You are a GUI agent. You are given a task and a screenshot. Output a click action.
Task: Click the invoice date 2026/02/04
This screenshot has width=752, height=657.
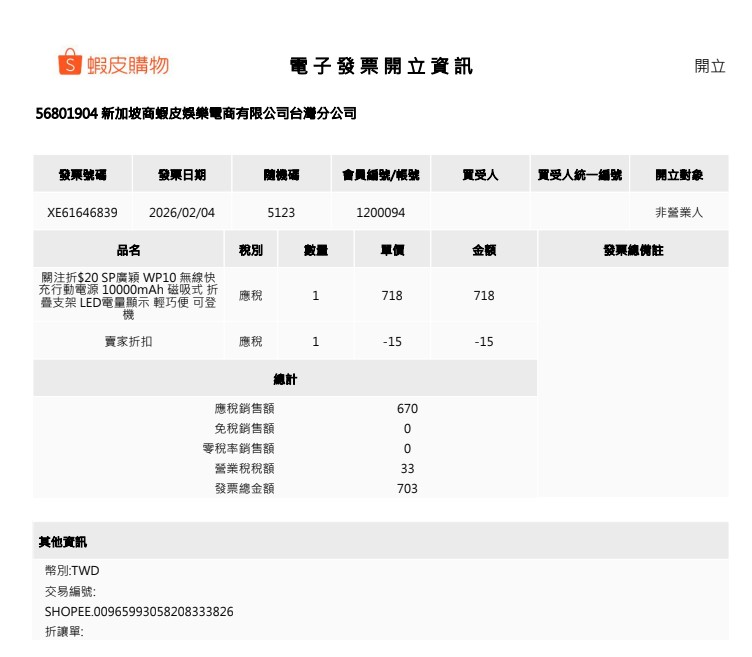tap(182, 212)
